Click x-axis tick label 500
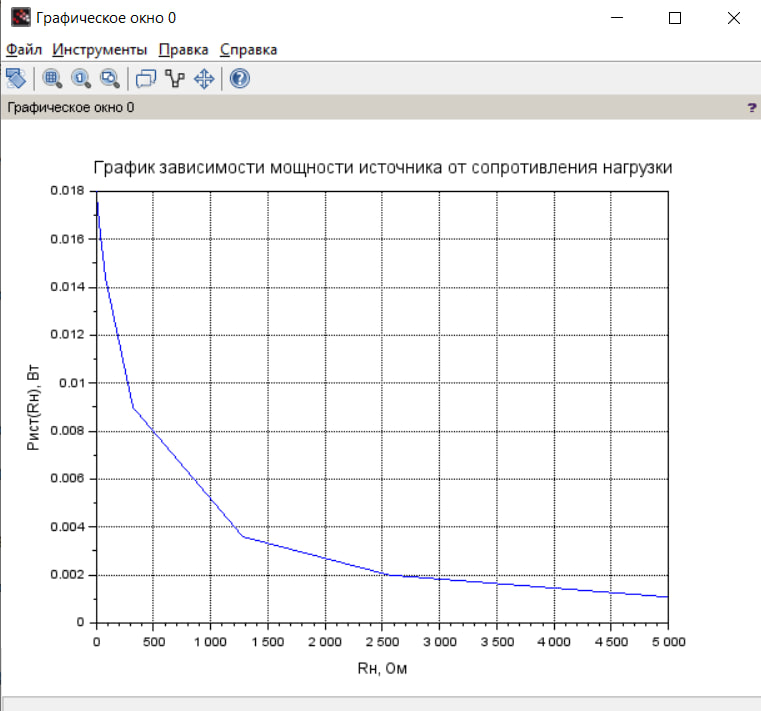The width and height of the screenshot is (761, 711). (x=154, y=642)
